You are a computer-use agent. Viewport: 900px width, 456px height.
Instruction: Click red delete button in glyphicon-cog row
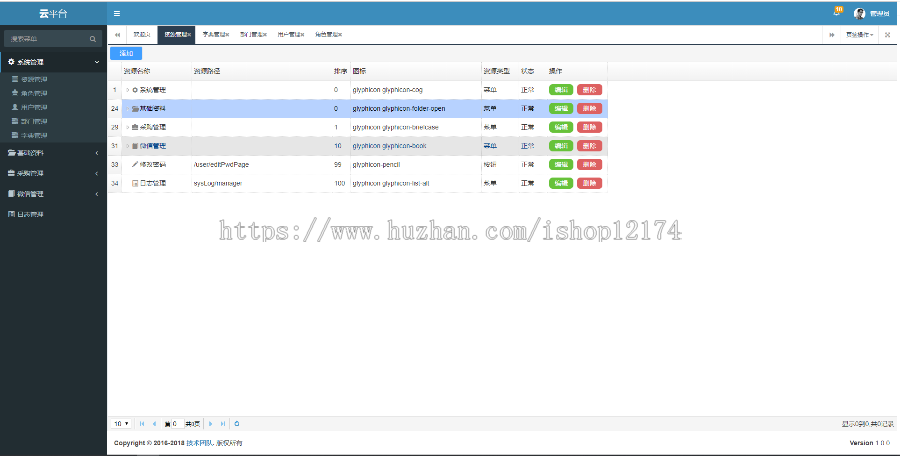click(x=589, y=90)
